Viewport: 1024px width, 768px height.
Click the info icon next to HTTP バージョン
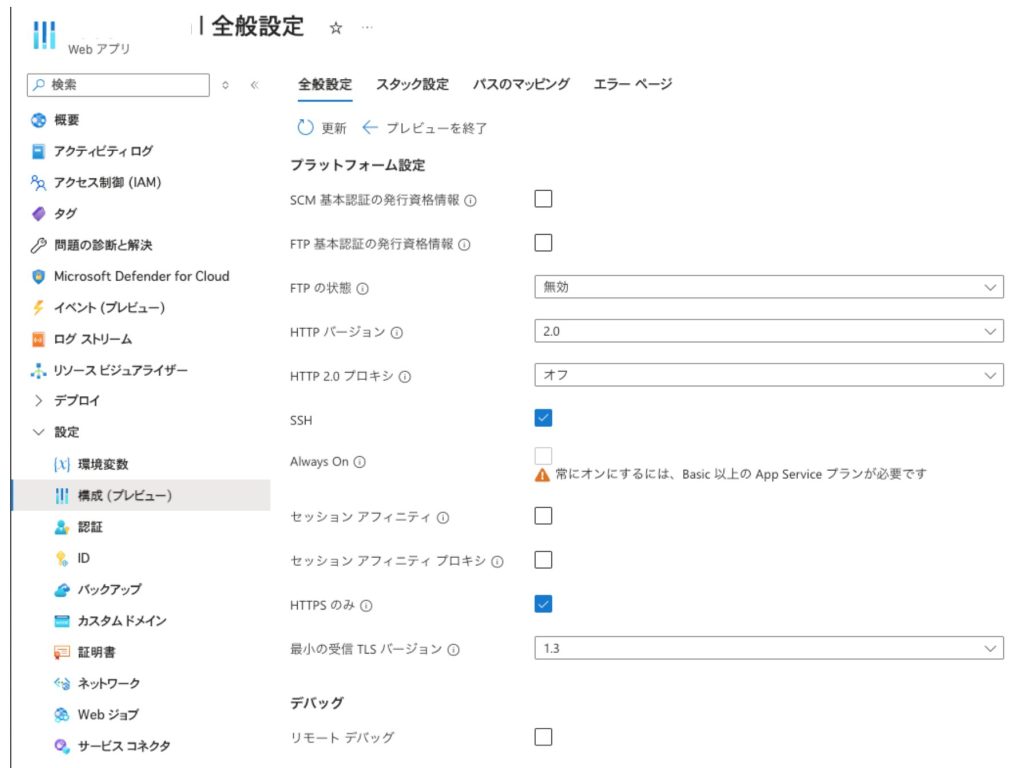[x=397, y=333]
